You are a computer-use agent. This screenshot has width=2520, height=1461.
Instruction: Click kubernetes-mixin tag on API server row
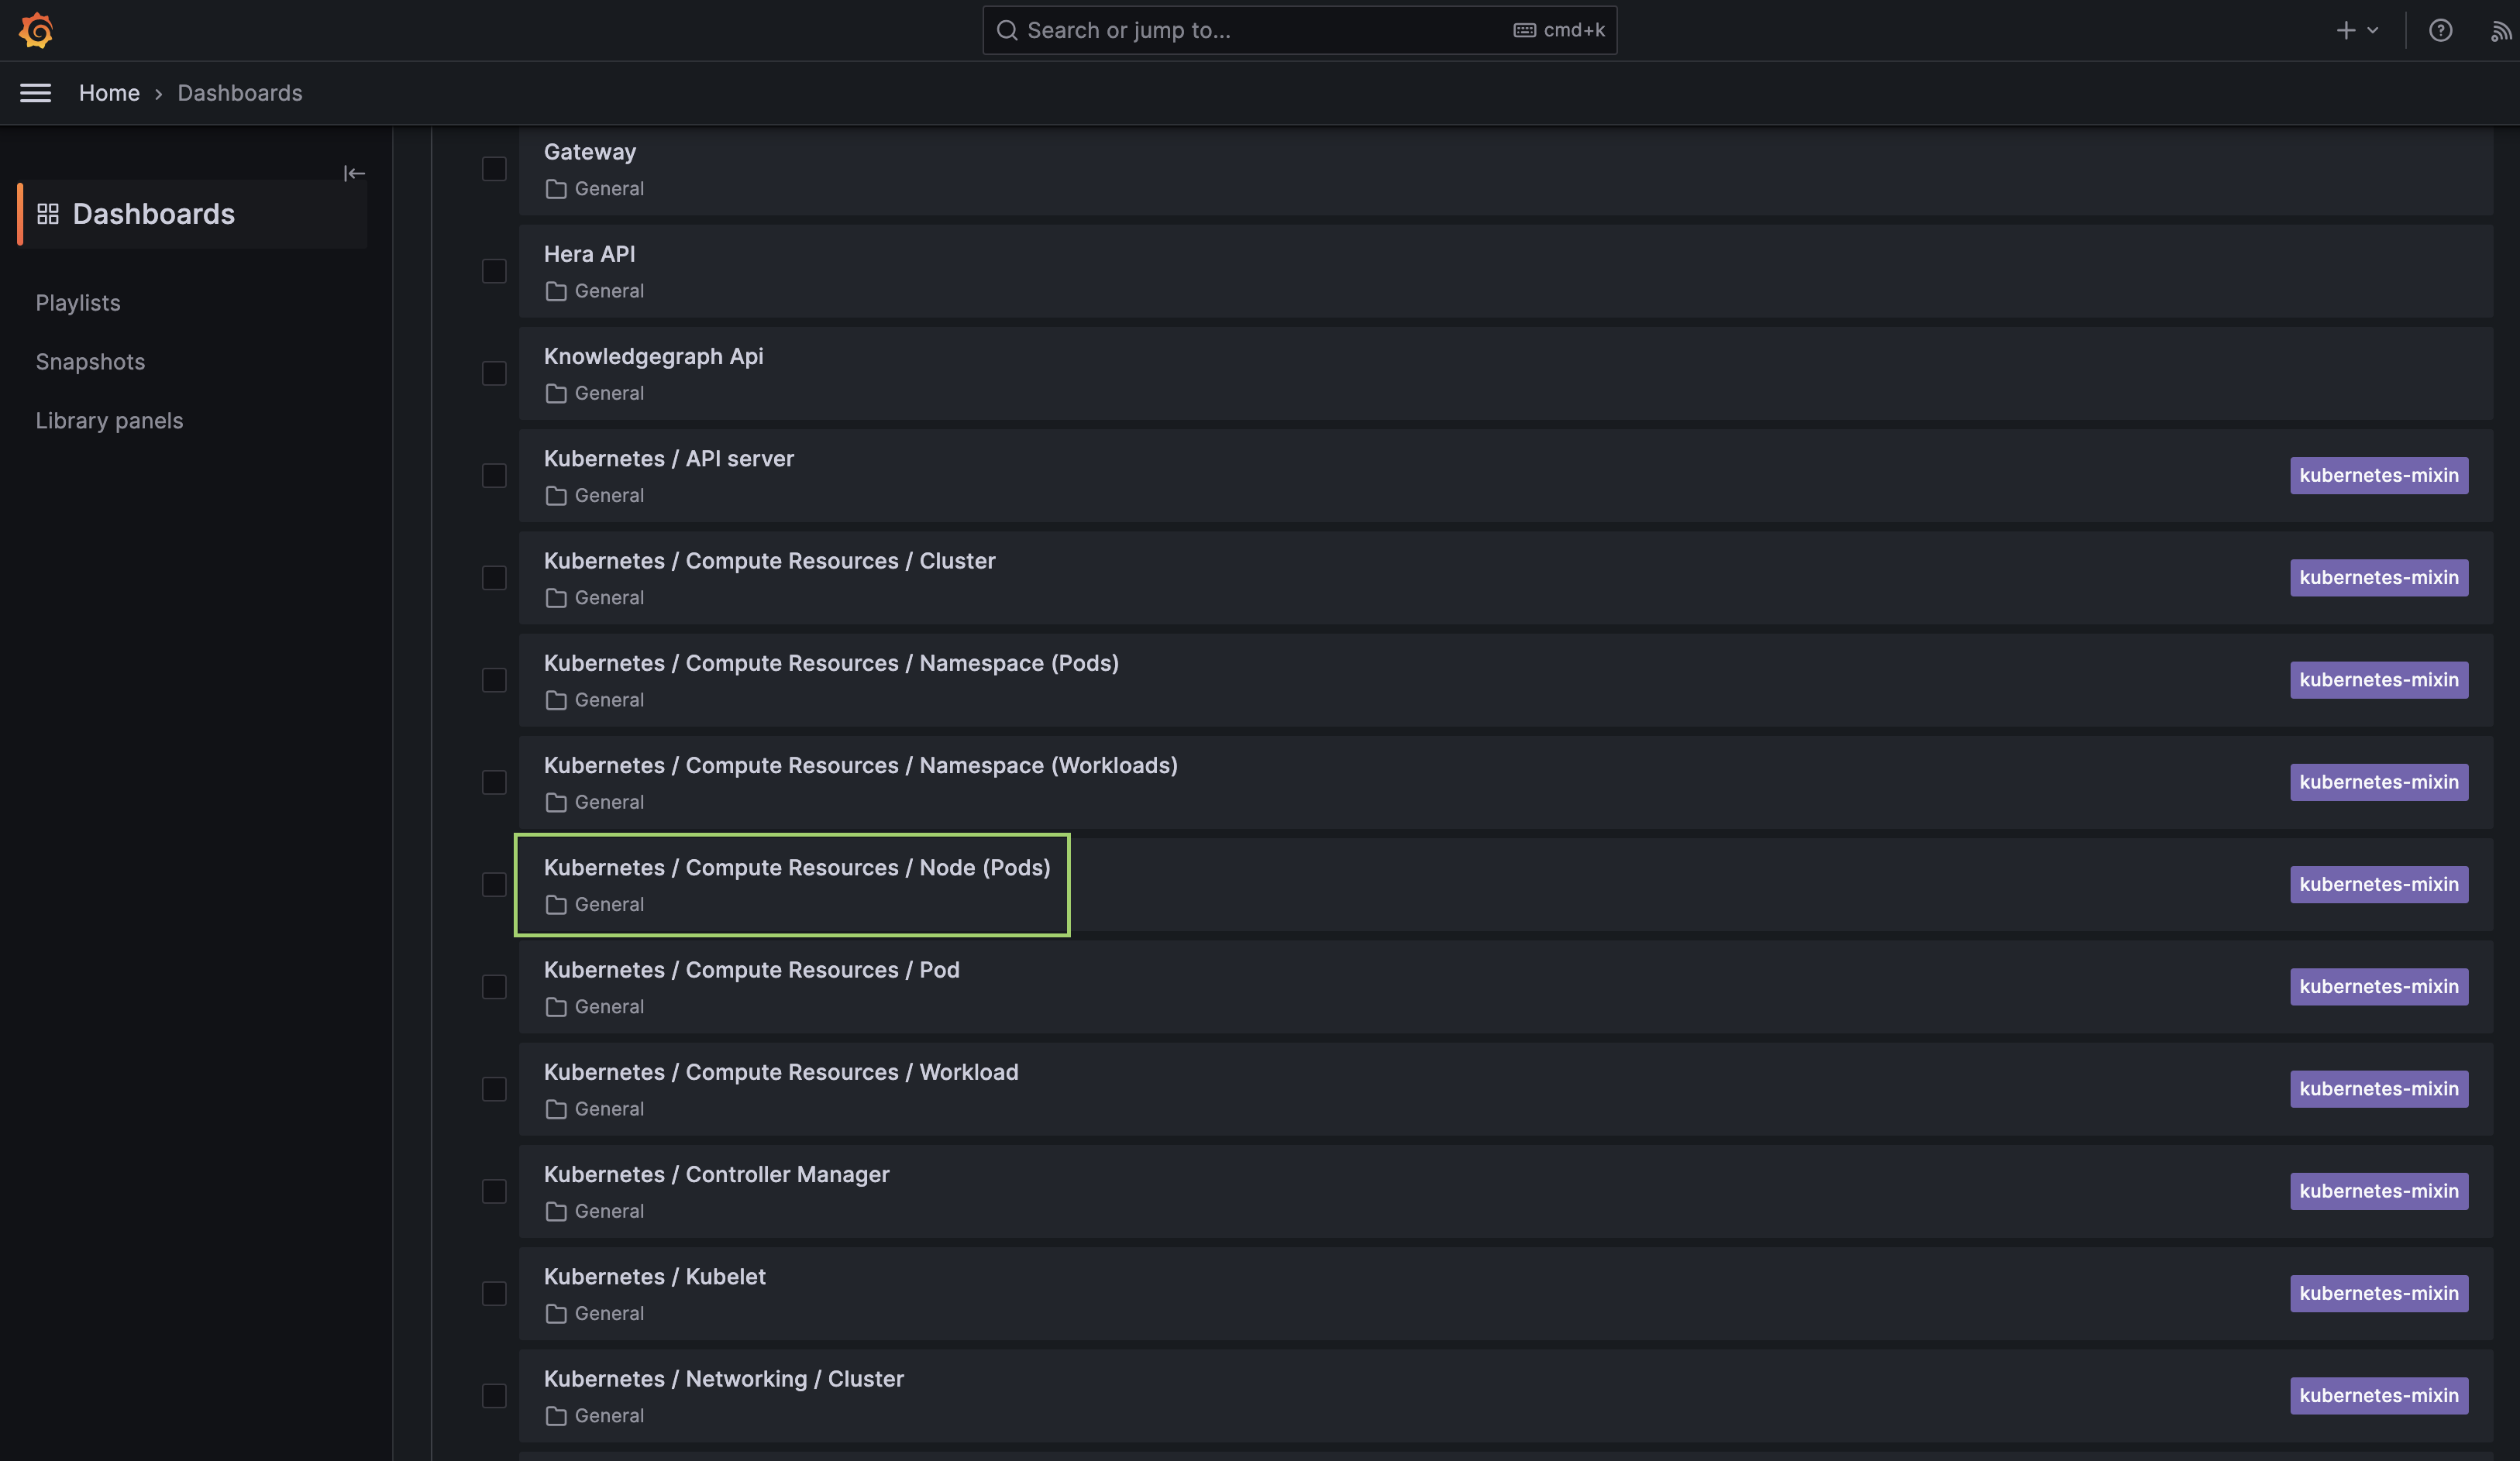(2379, 475)
